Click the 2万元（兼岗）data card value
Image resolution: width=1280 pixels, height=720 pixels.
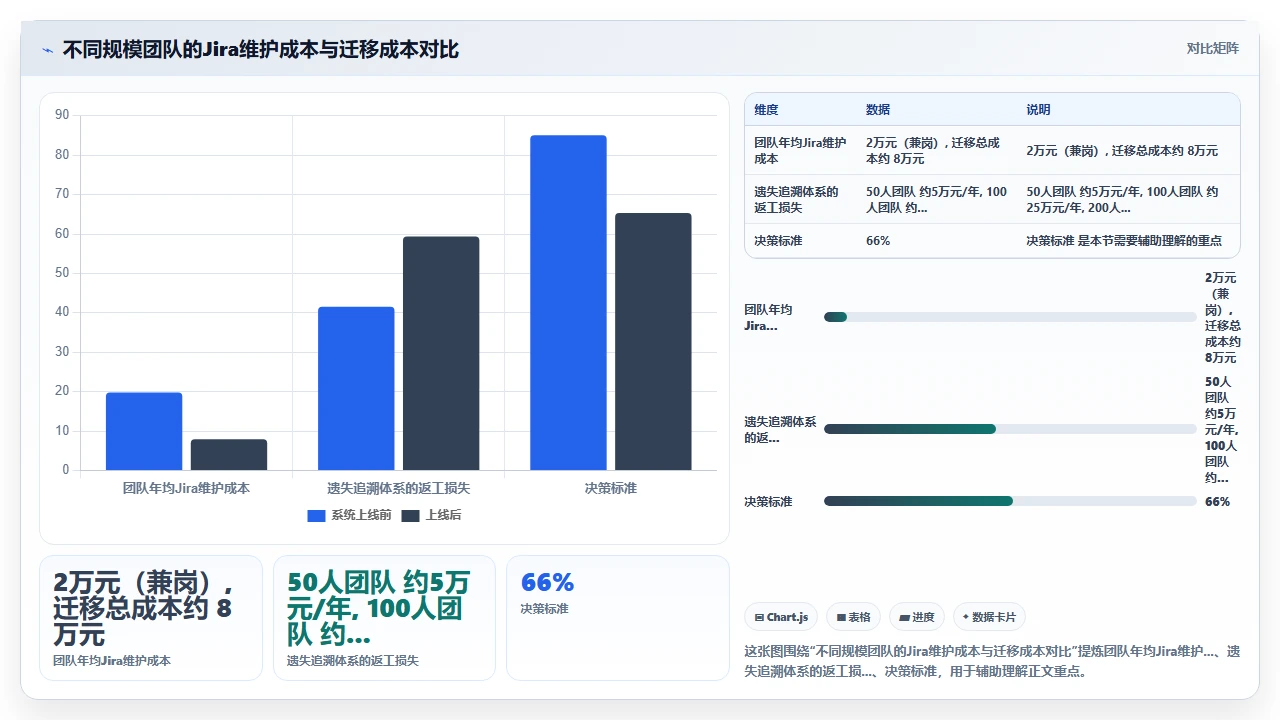click(x=143, y=608)
